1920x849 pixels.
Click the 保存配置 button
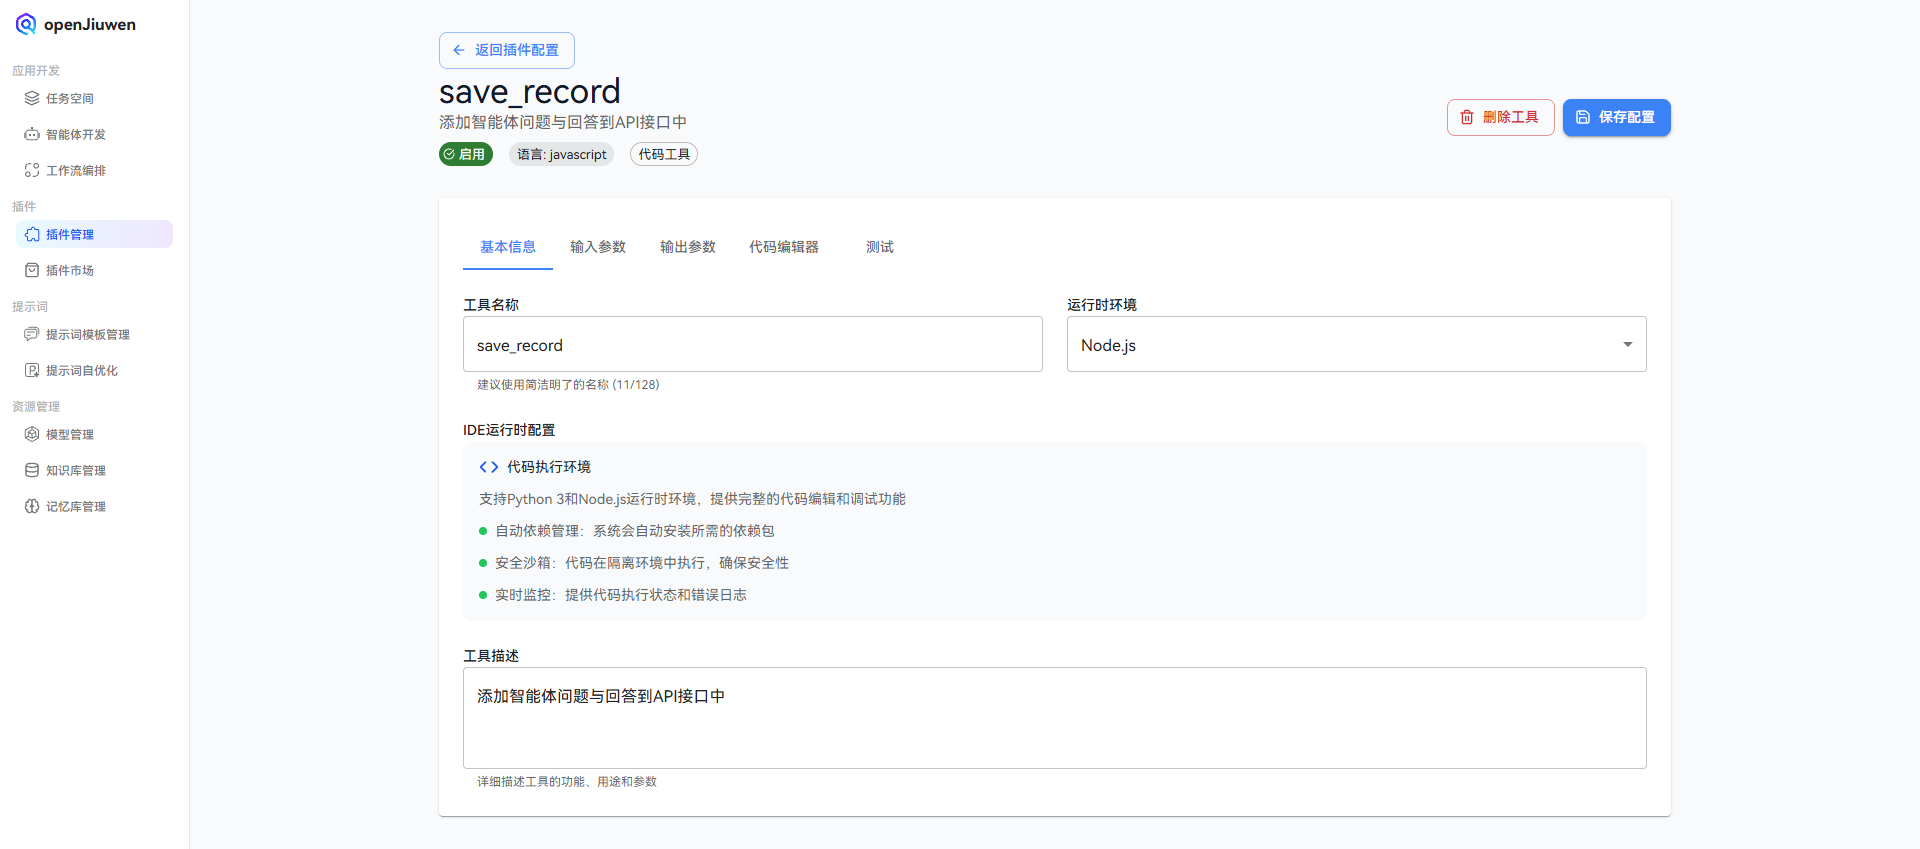click(1616, 117)
